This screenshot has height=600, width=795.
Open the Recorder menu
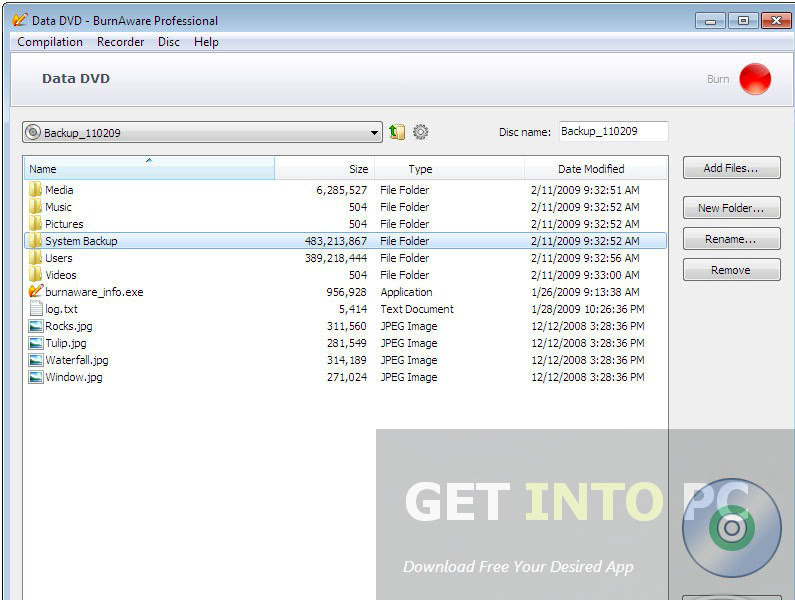coord(121,42)
